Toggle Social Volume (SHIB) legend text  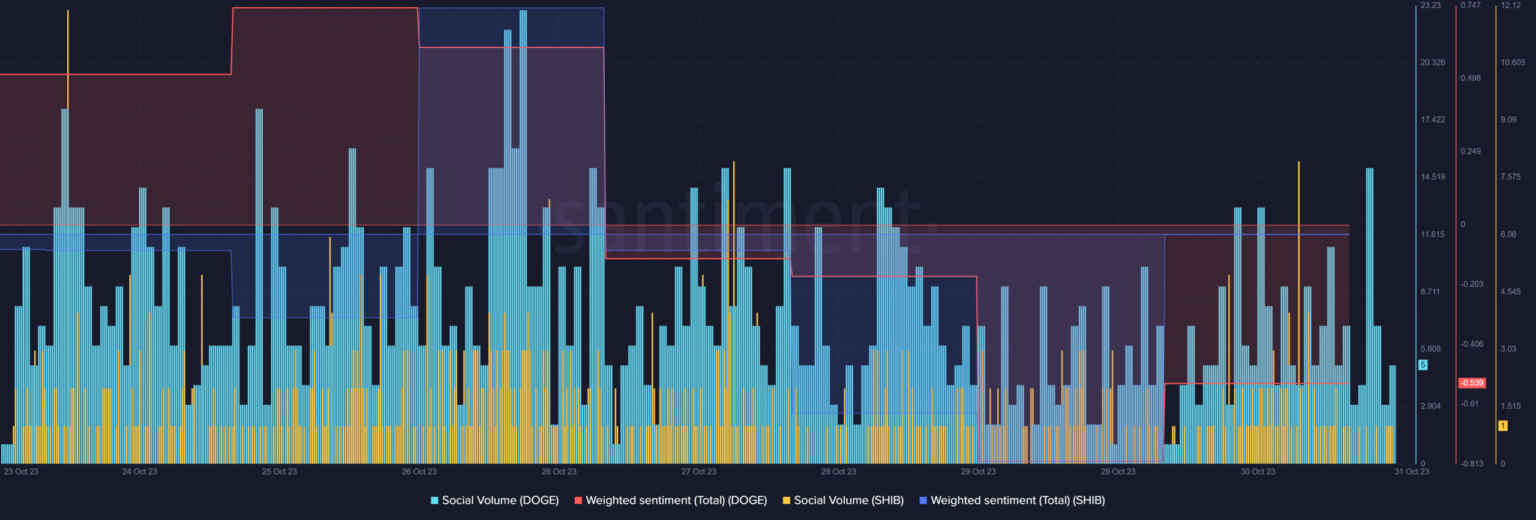(x=847, y=499)
